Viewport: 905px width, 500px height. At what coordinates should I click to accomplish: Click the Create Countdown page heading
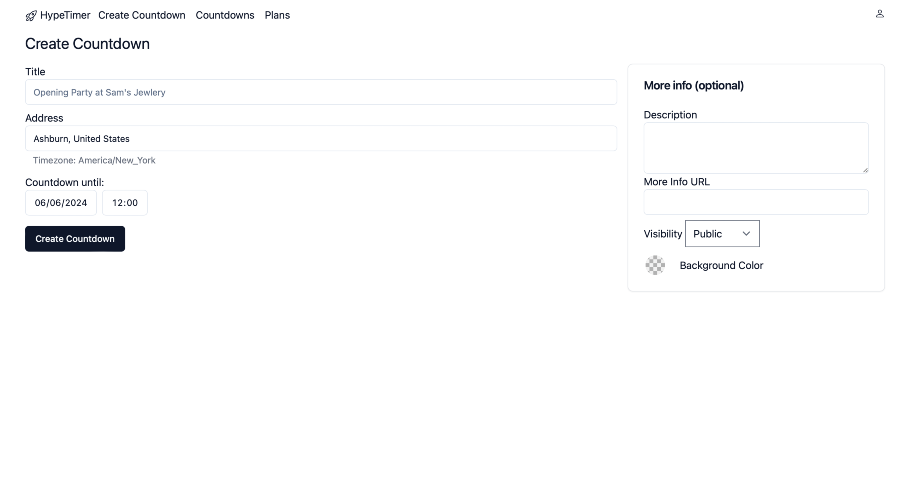coord(87,44)
